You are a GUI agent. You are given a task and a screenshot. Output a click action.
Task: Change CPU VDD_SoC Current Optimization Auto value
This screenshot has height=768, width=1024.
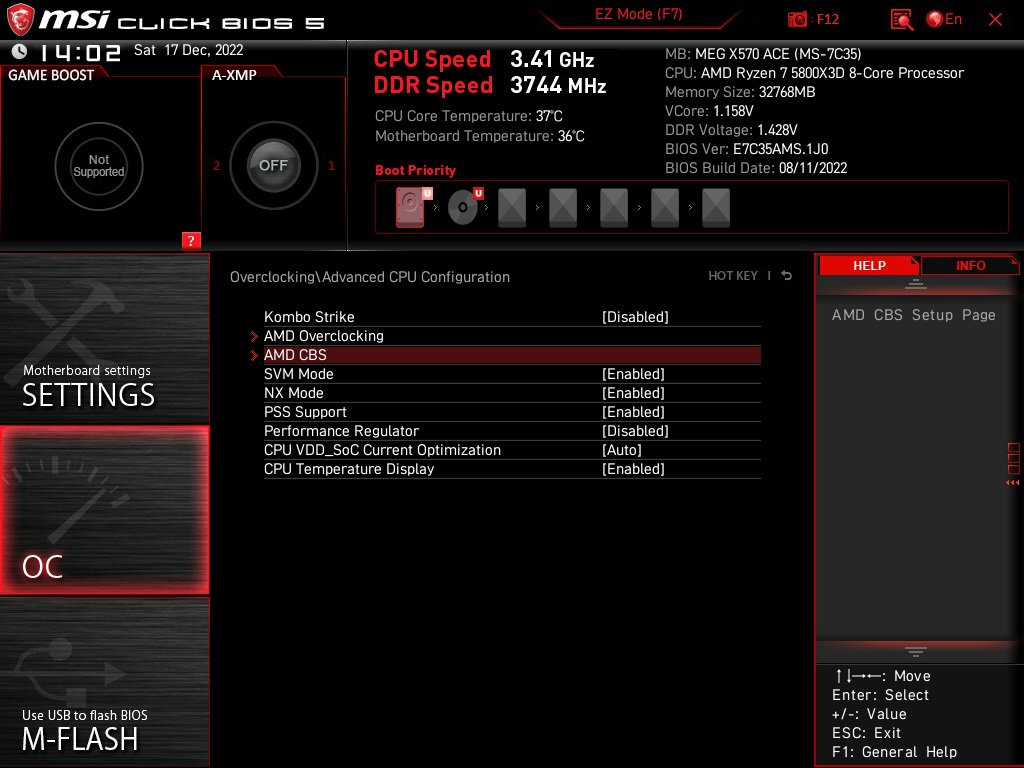tap(622, 449)
